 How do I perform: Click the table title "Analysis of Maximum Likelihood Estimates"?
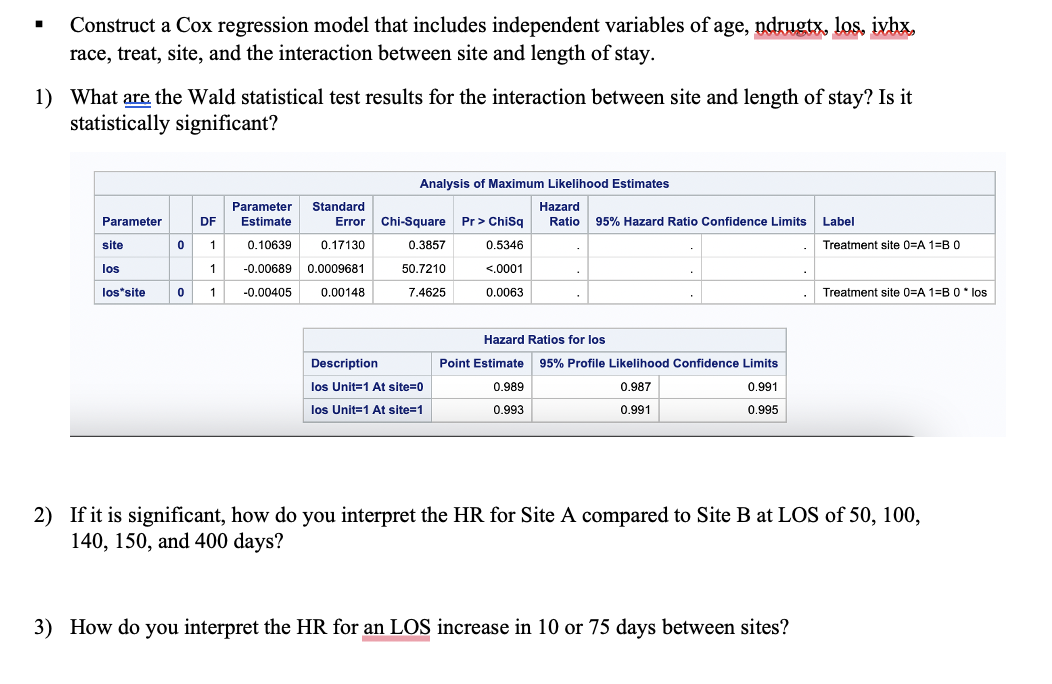[543, 183]
